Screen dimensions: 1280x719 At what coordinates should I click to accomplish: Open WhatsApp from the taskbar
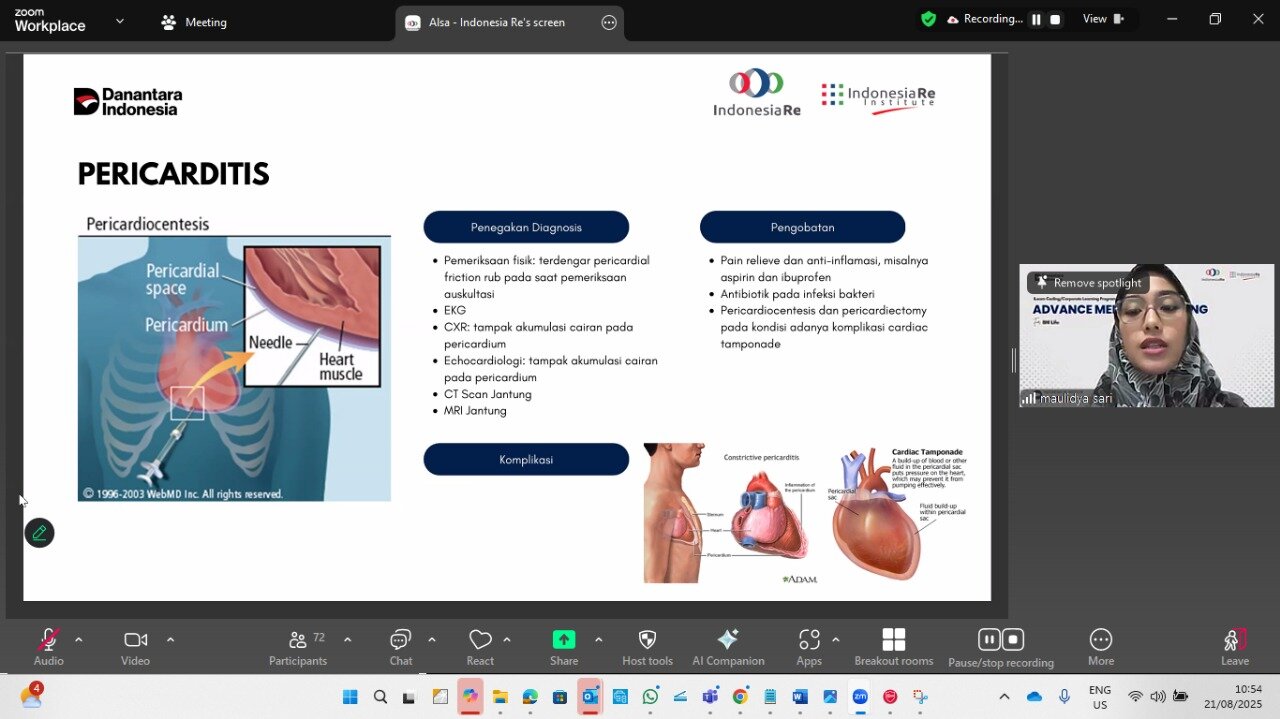click(x=651, y=697)
